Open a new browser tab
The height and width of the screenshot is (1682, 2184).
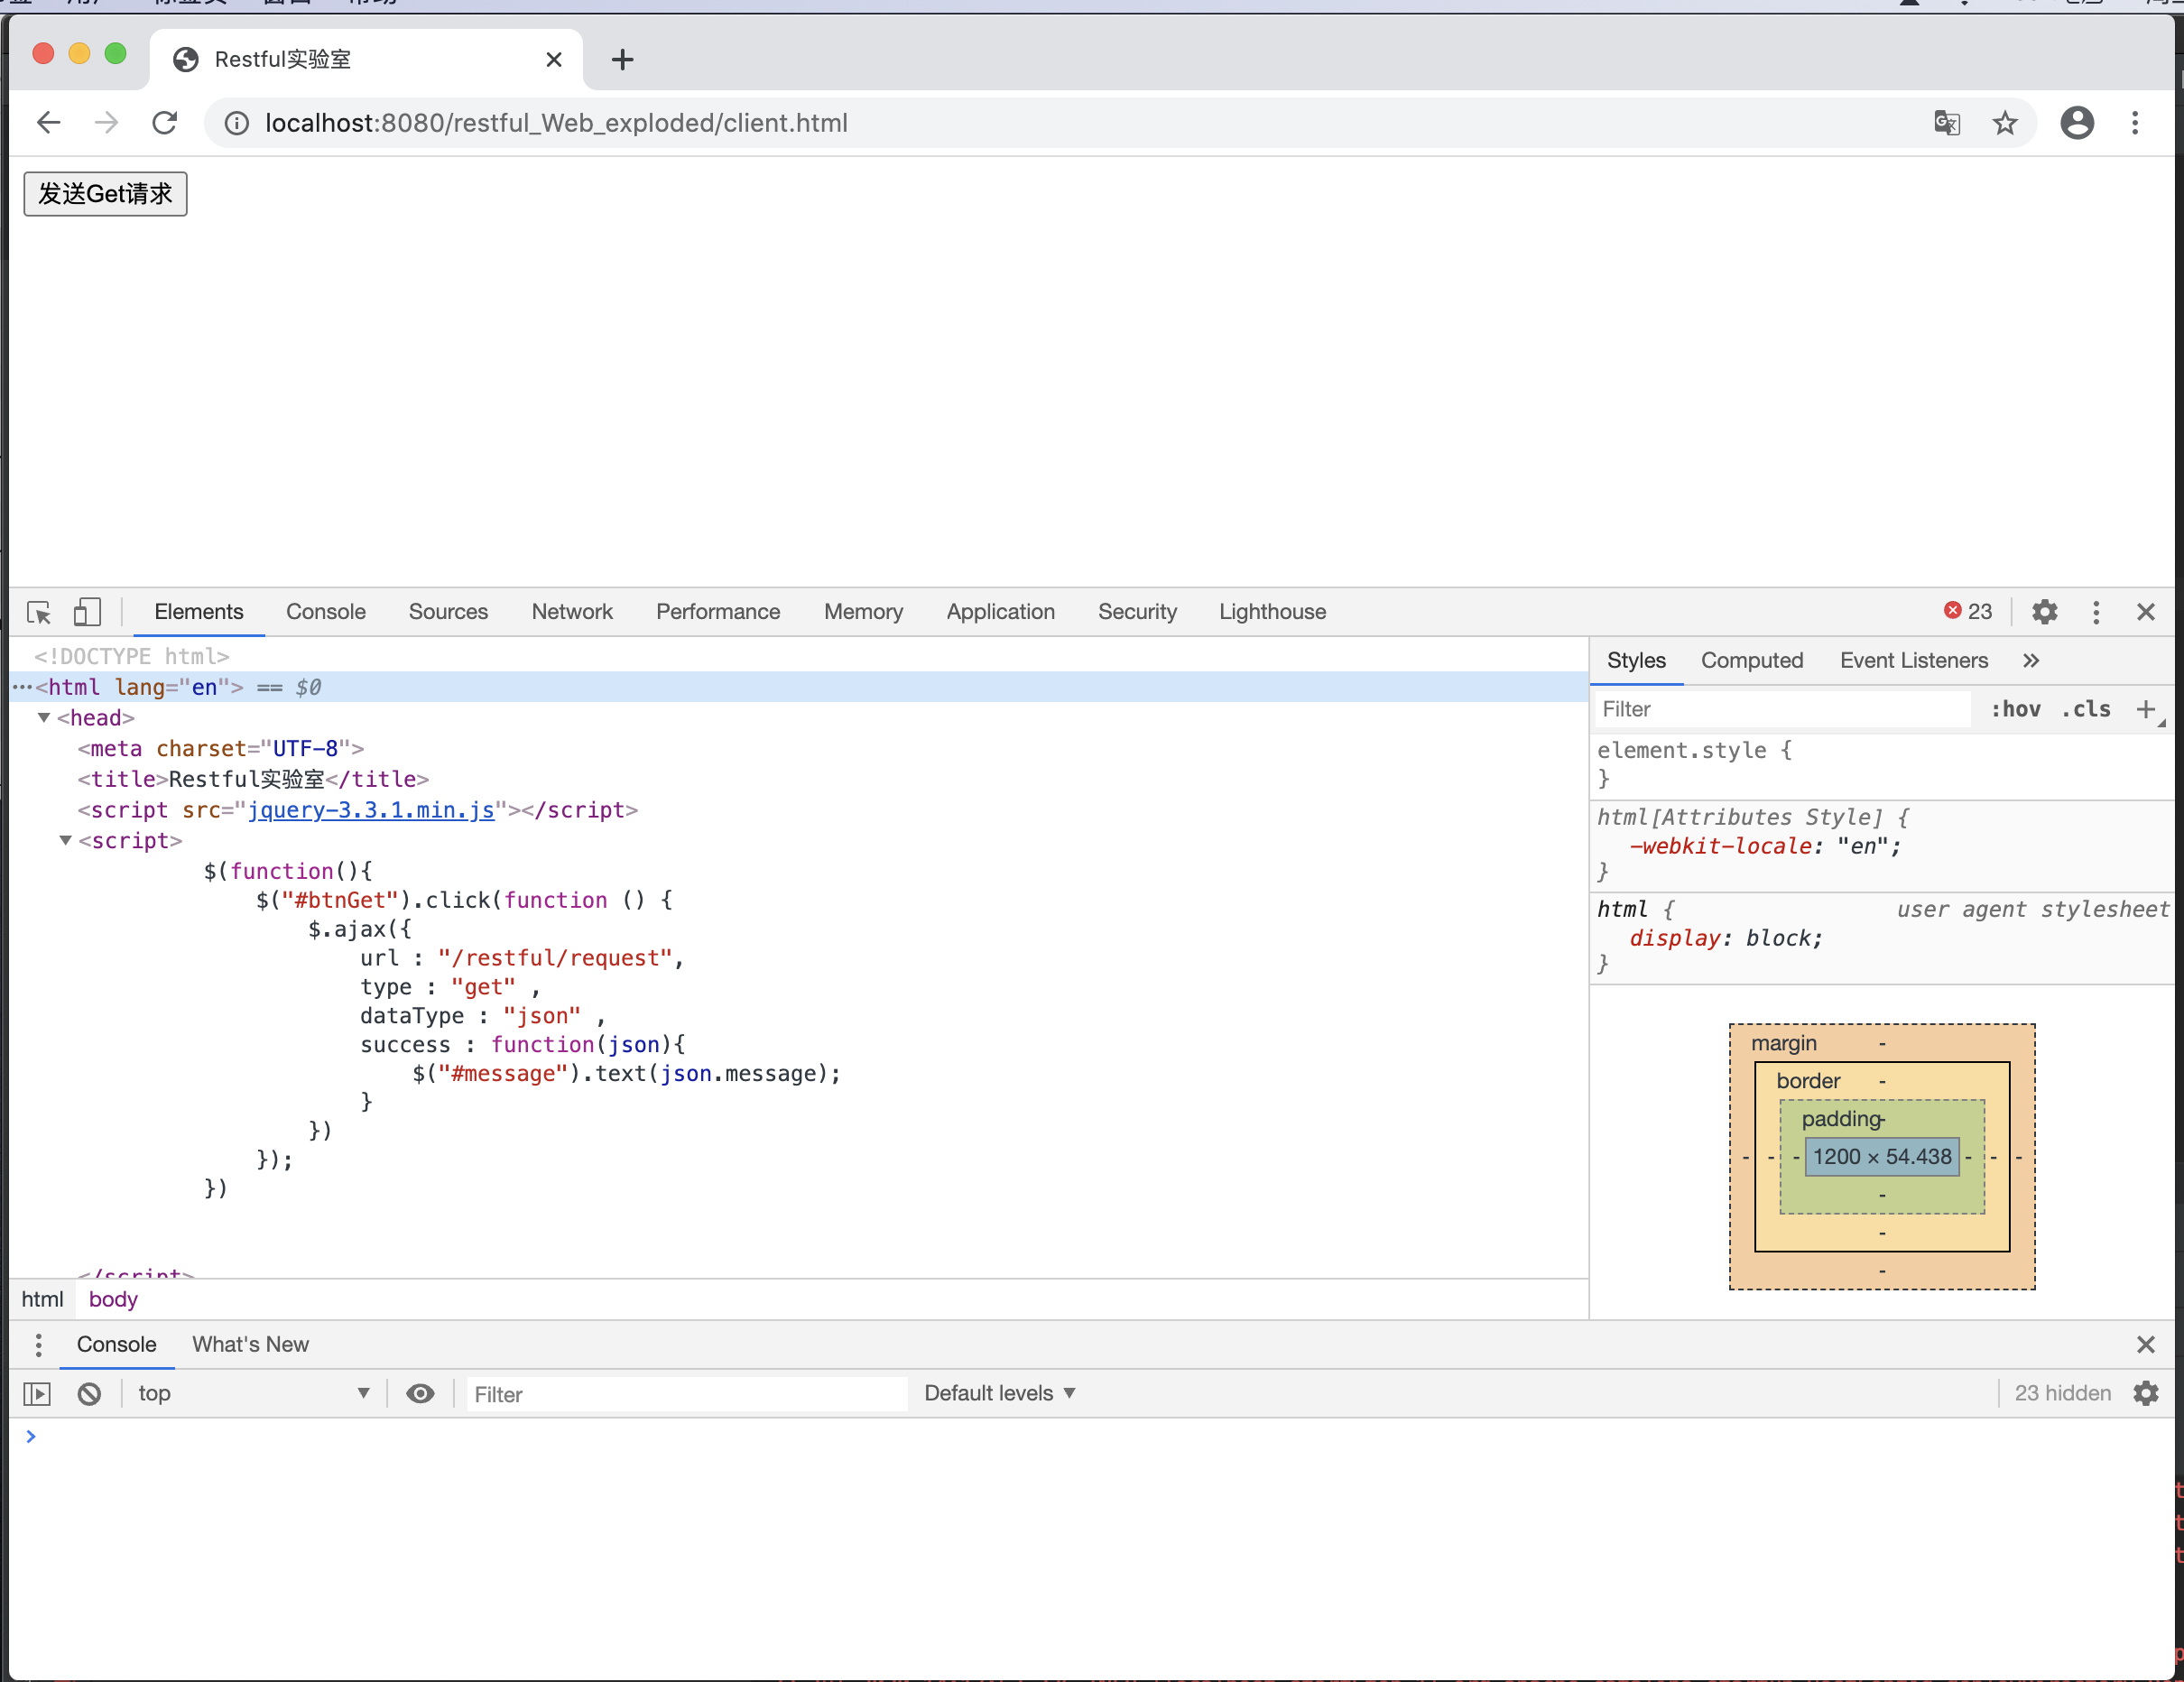(x=622, y=59)
